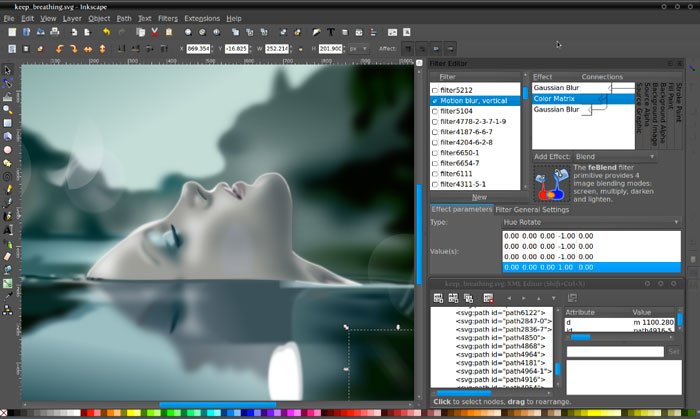Toggle the width/height lock icon

click(x=300, y=49)
